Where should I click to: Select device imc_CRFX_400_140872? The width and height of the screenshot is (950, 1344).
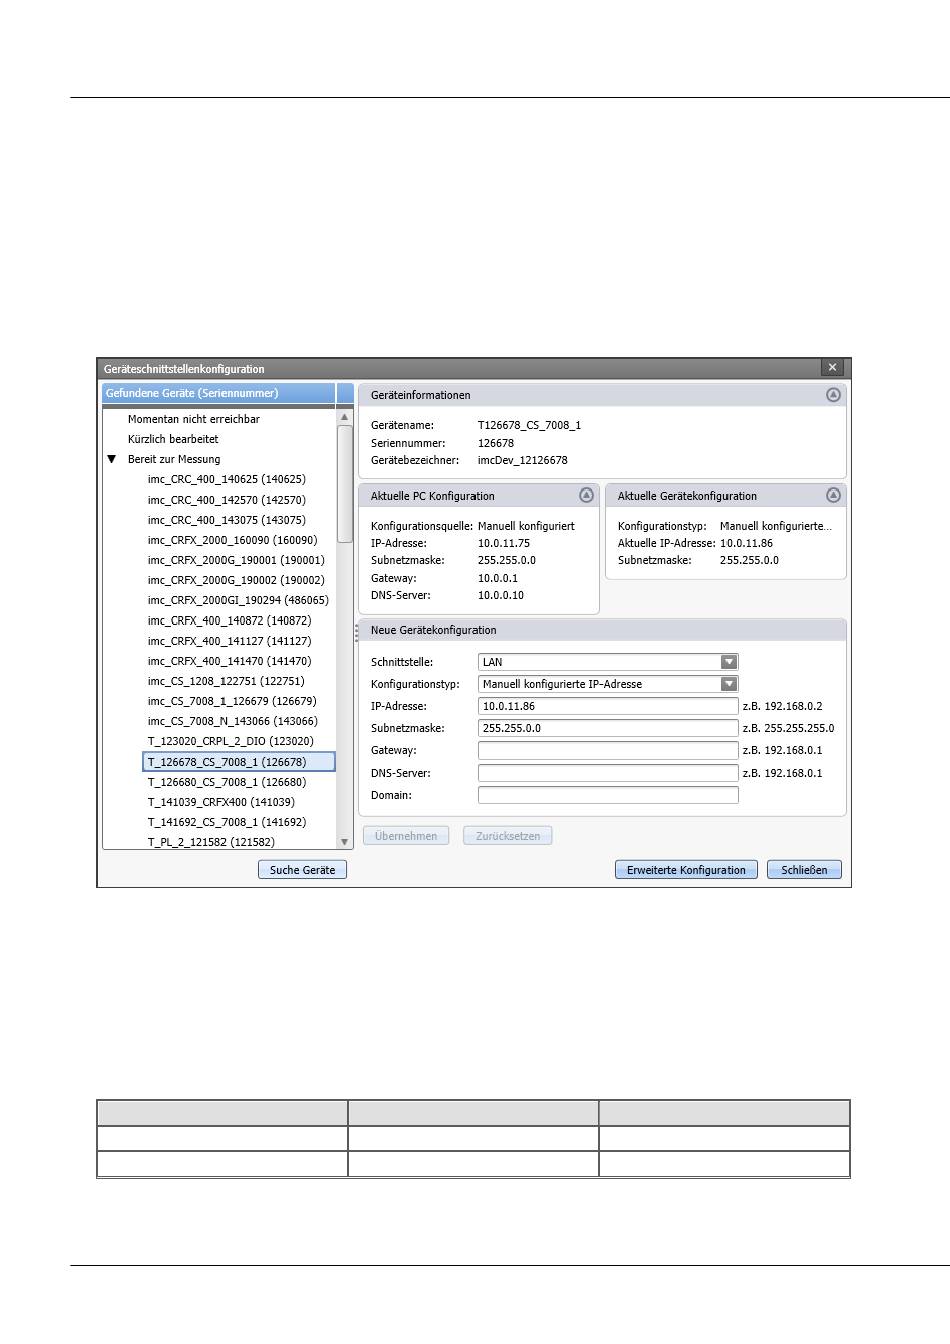click(230, 621)
